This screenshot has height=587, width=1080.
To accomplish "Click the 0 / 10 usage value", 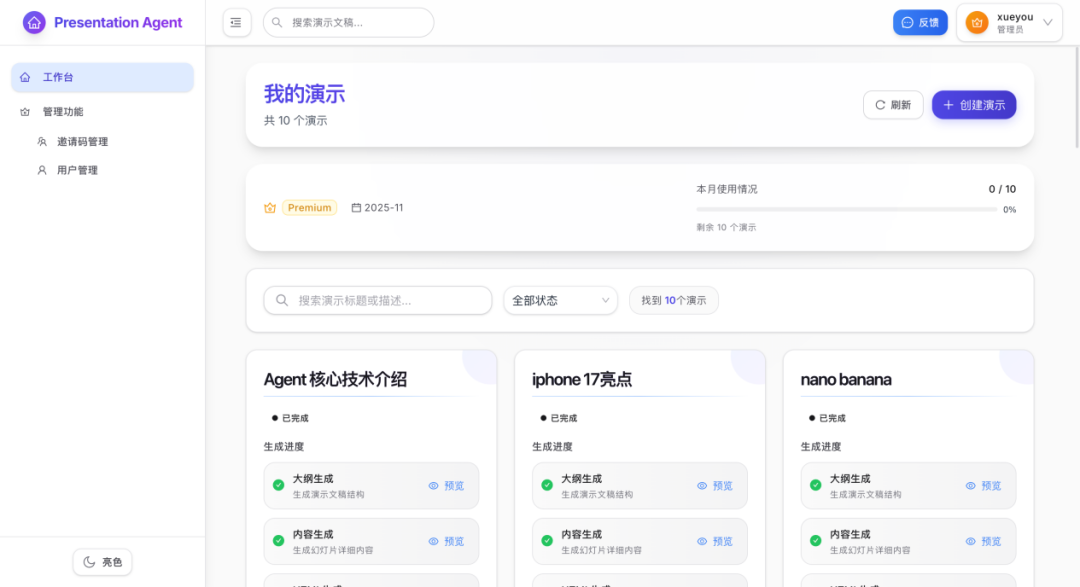I will 1002,189.
